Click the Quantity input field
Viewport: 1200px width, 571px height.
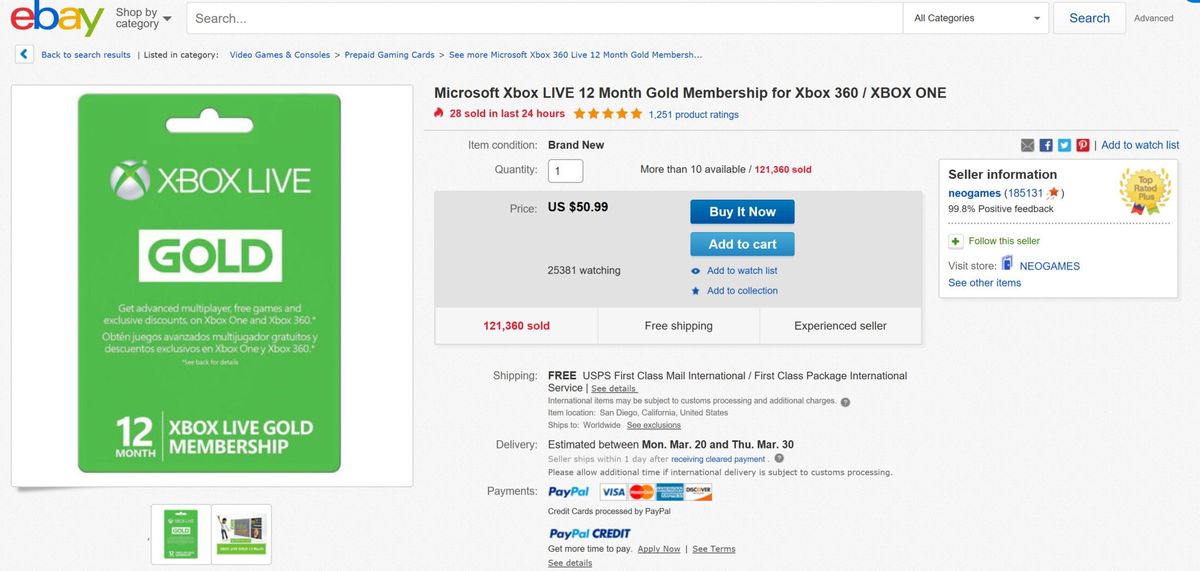566,171
